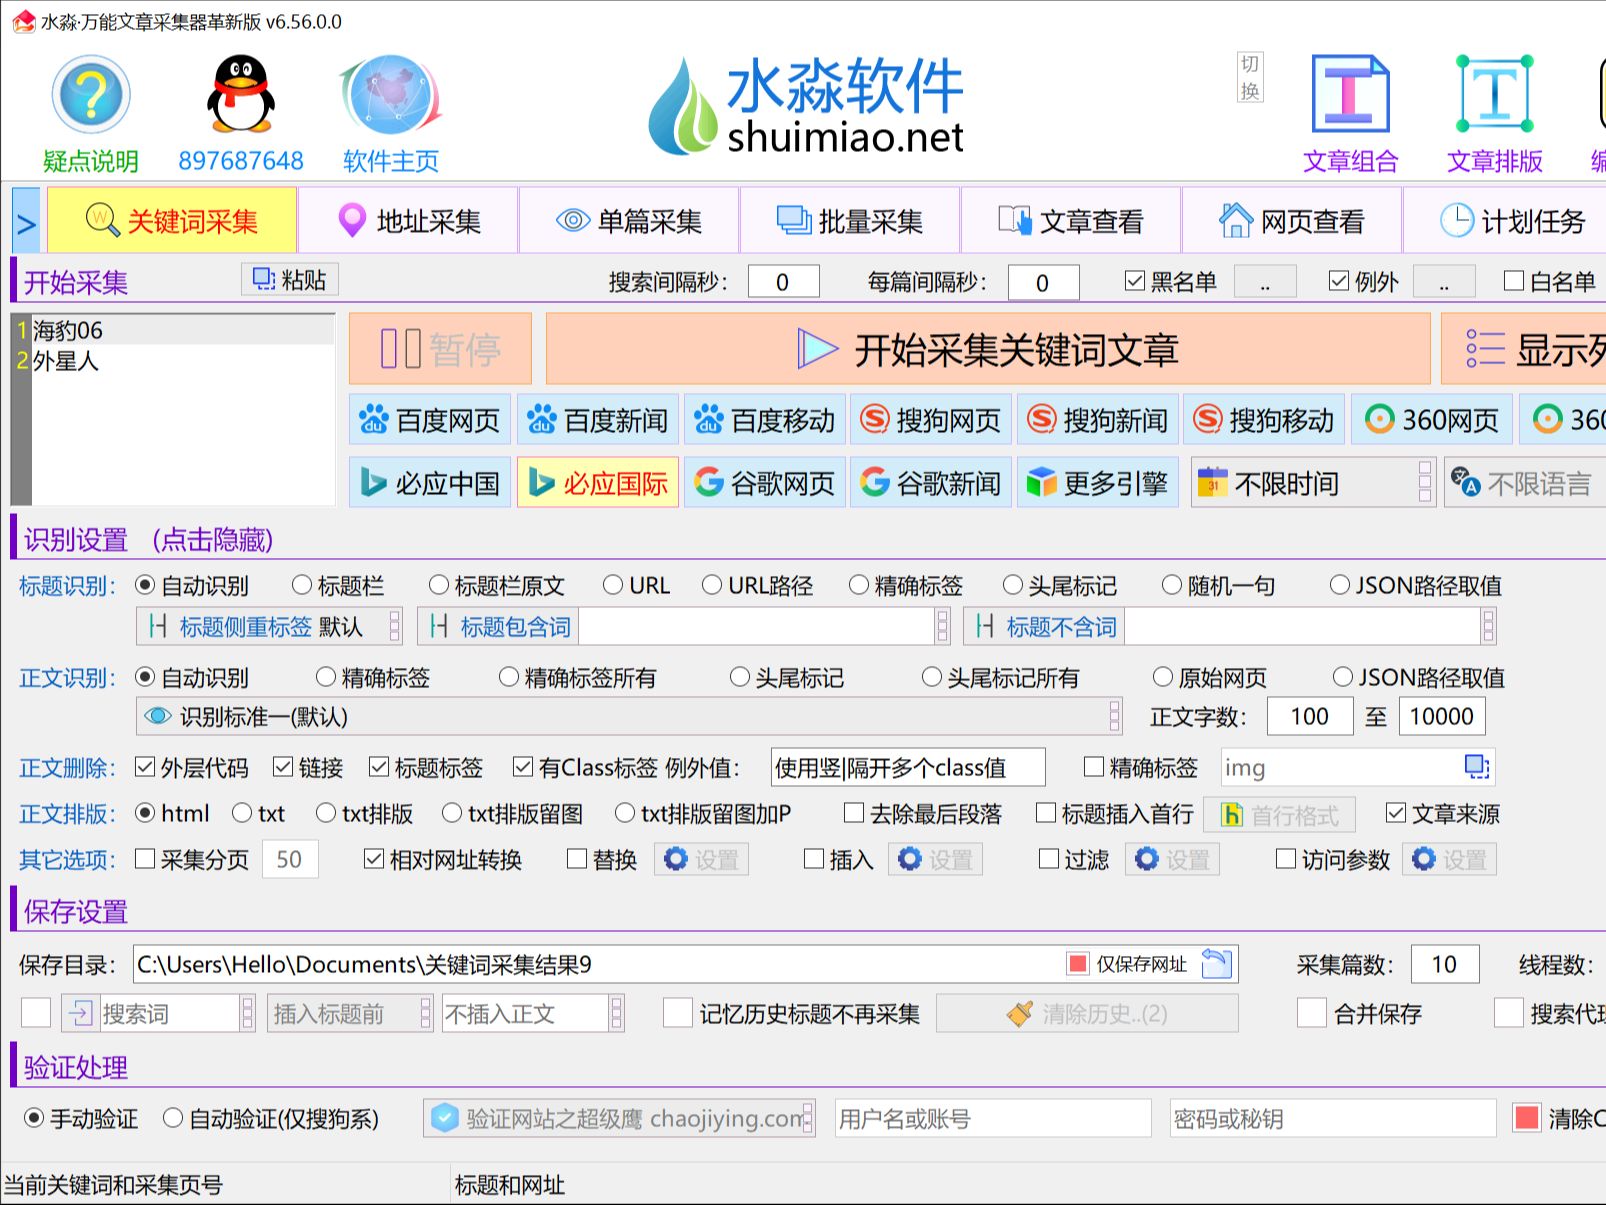The image size is (1606, 1205).
Task: Switch to 文章查看 tab
Action: (x=1071, y=221)
